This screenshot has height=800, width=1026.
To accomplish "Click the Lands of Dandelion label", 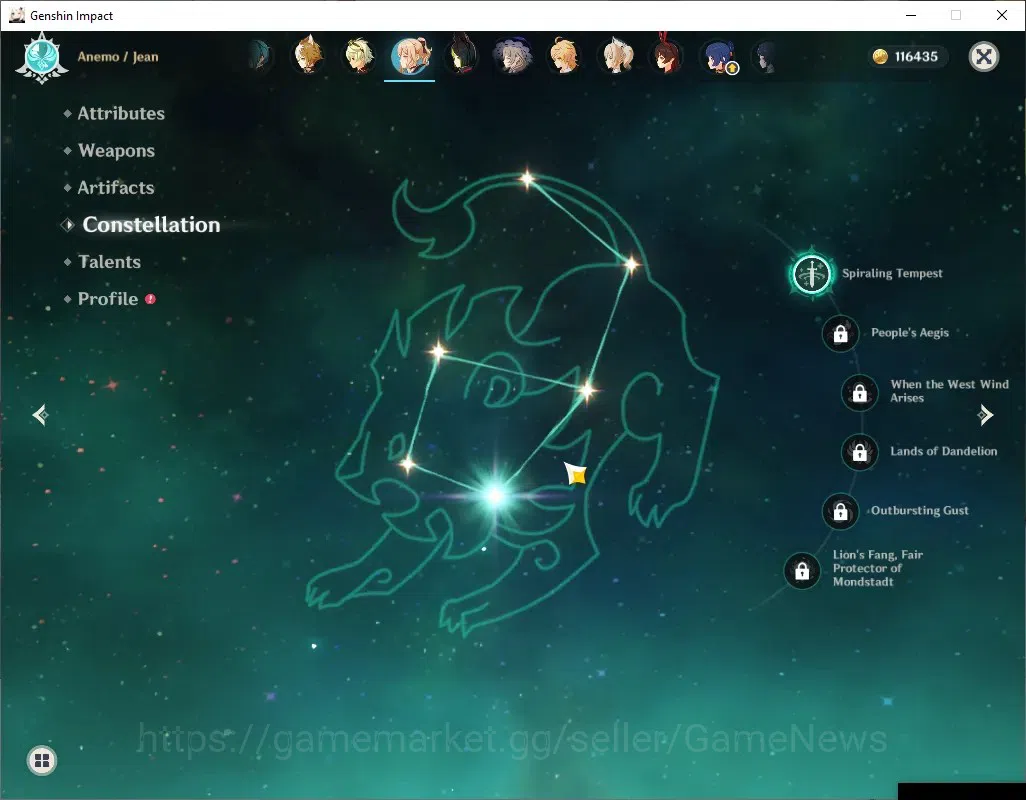I will point(944,451).
